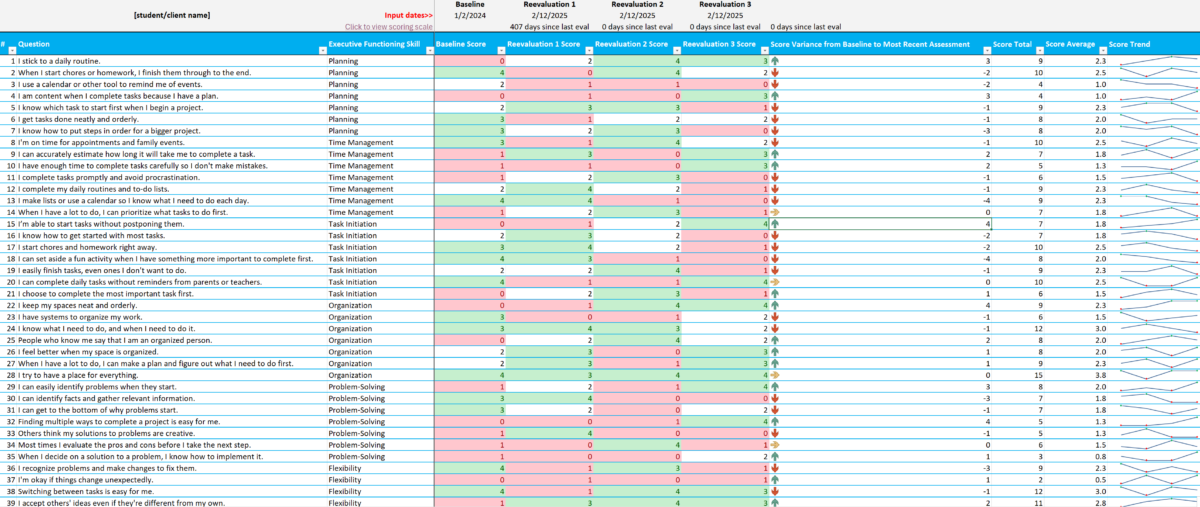Click the up arrow for 'Finding multiple ways to complete a project'

click(x=774, y=421)
